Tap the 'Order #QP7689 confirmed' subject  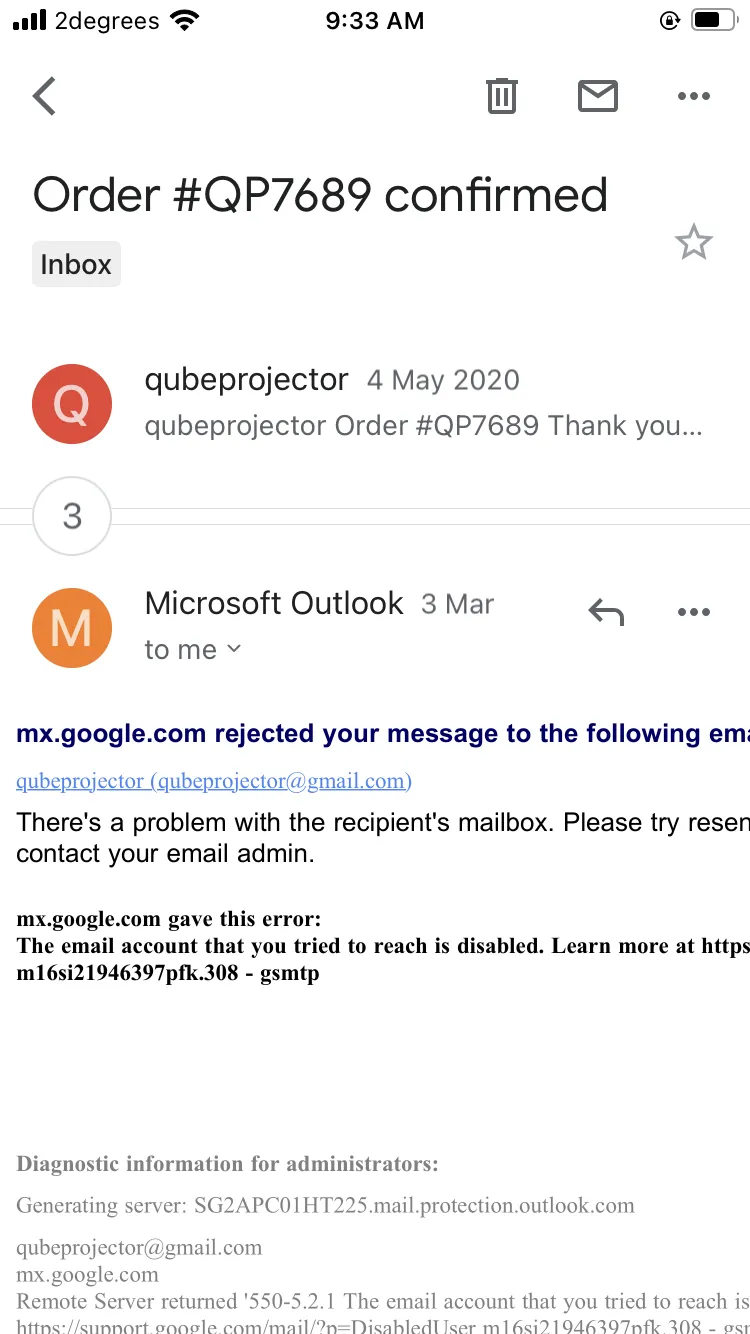[x=320, y=195]
